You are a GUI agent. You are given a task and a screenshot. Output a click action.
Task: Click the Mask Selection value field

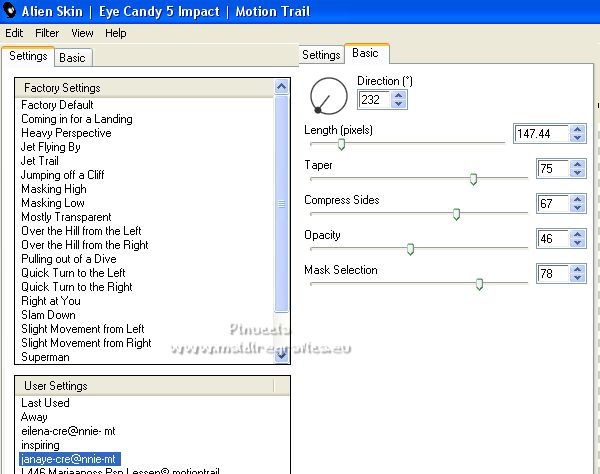tap(553, 274)
